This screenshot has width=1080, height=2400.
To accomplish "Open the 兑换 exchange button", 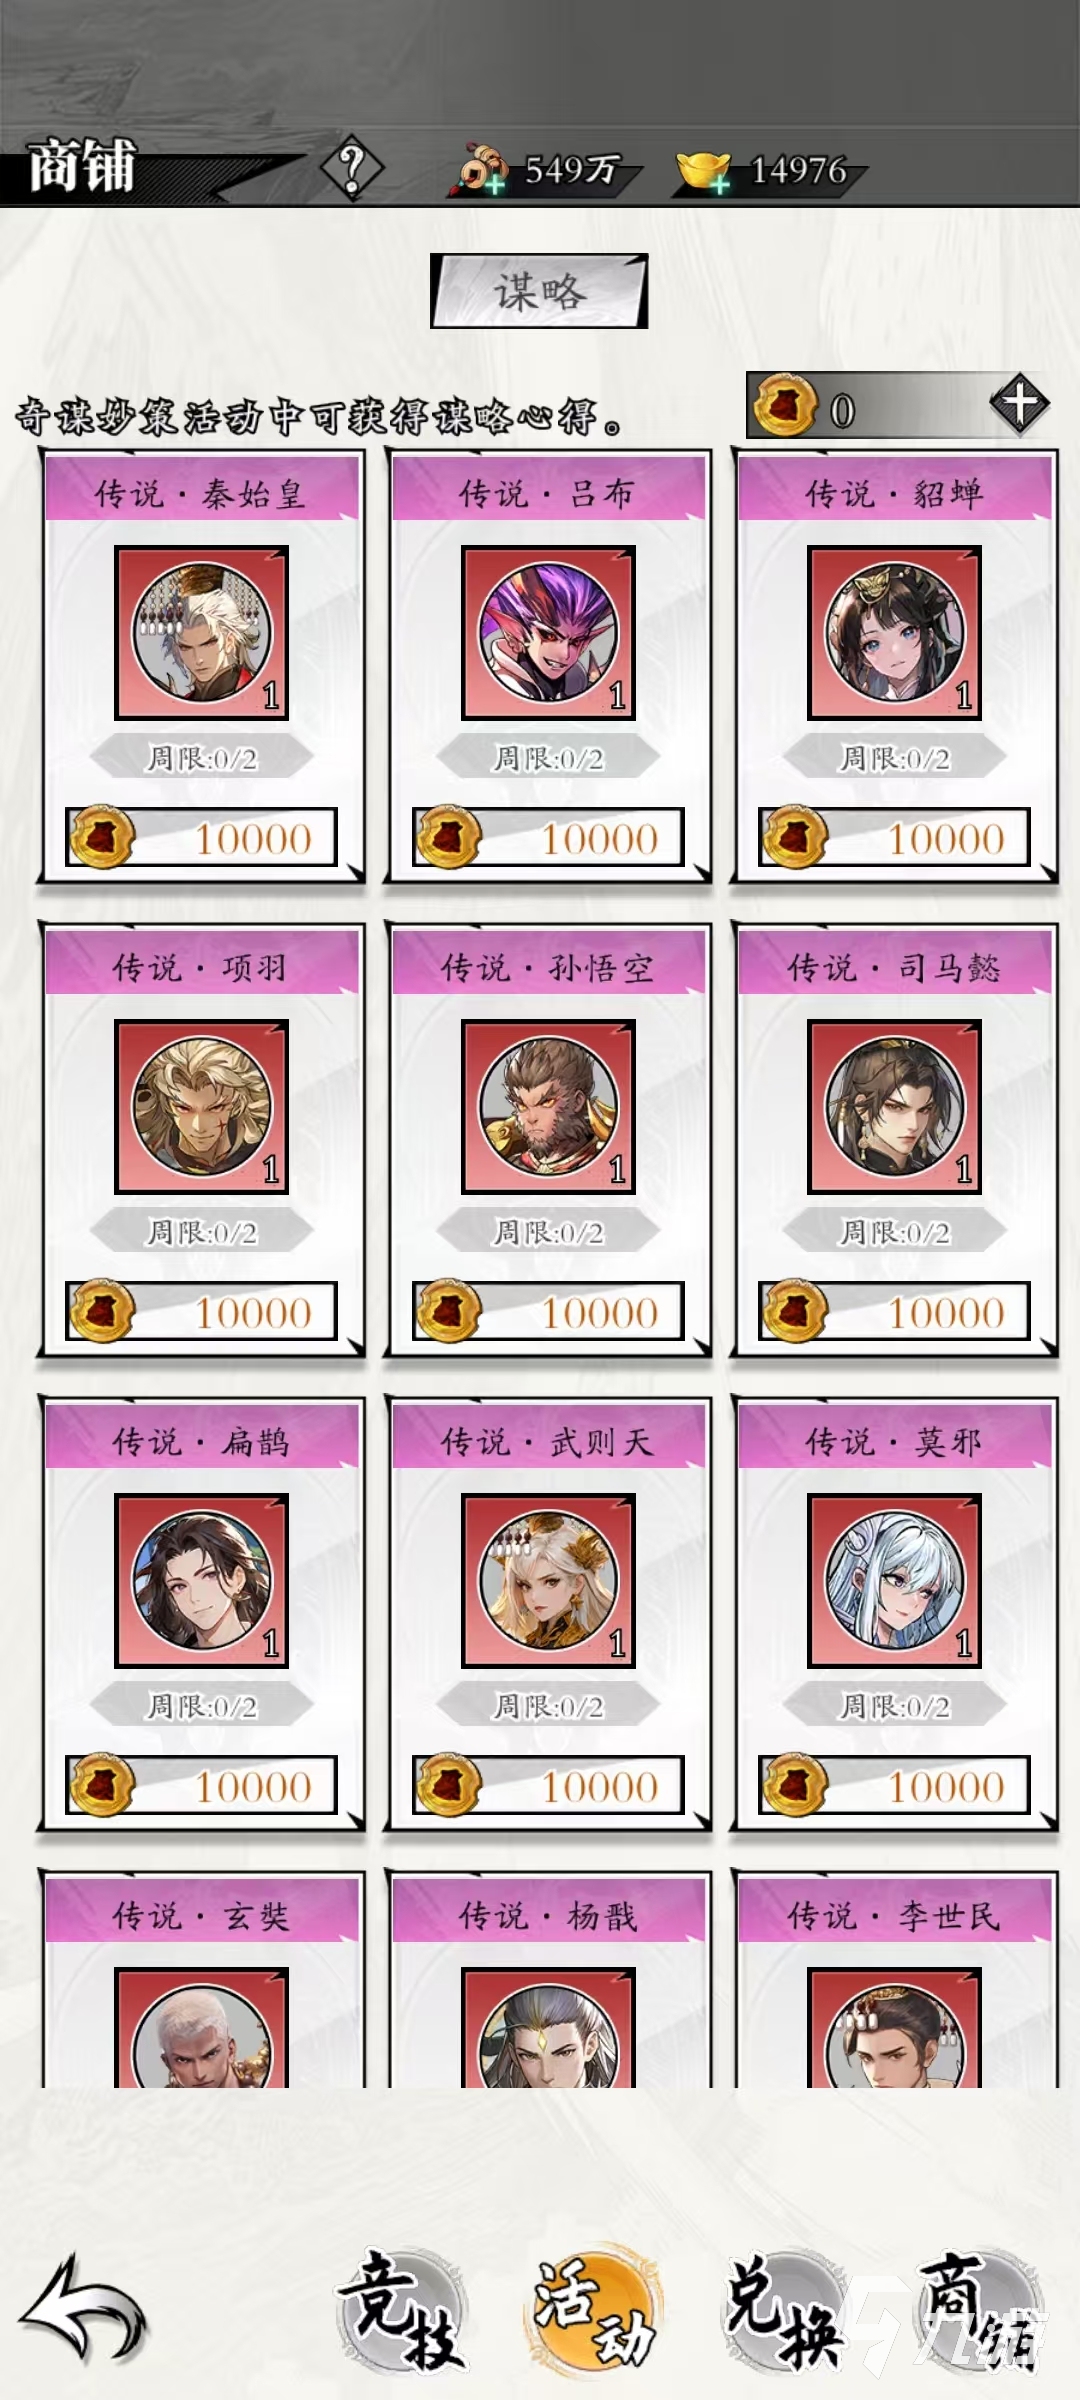I will pos(787,2310).
